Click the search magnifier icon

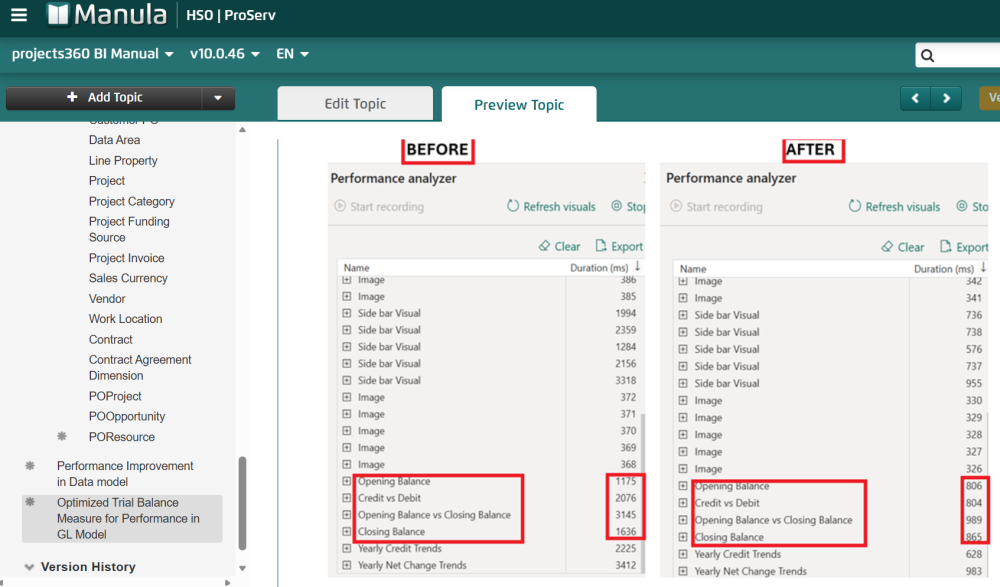tap(928, 56)
